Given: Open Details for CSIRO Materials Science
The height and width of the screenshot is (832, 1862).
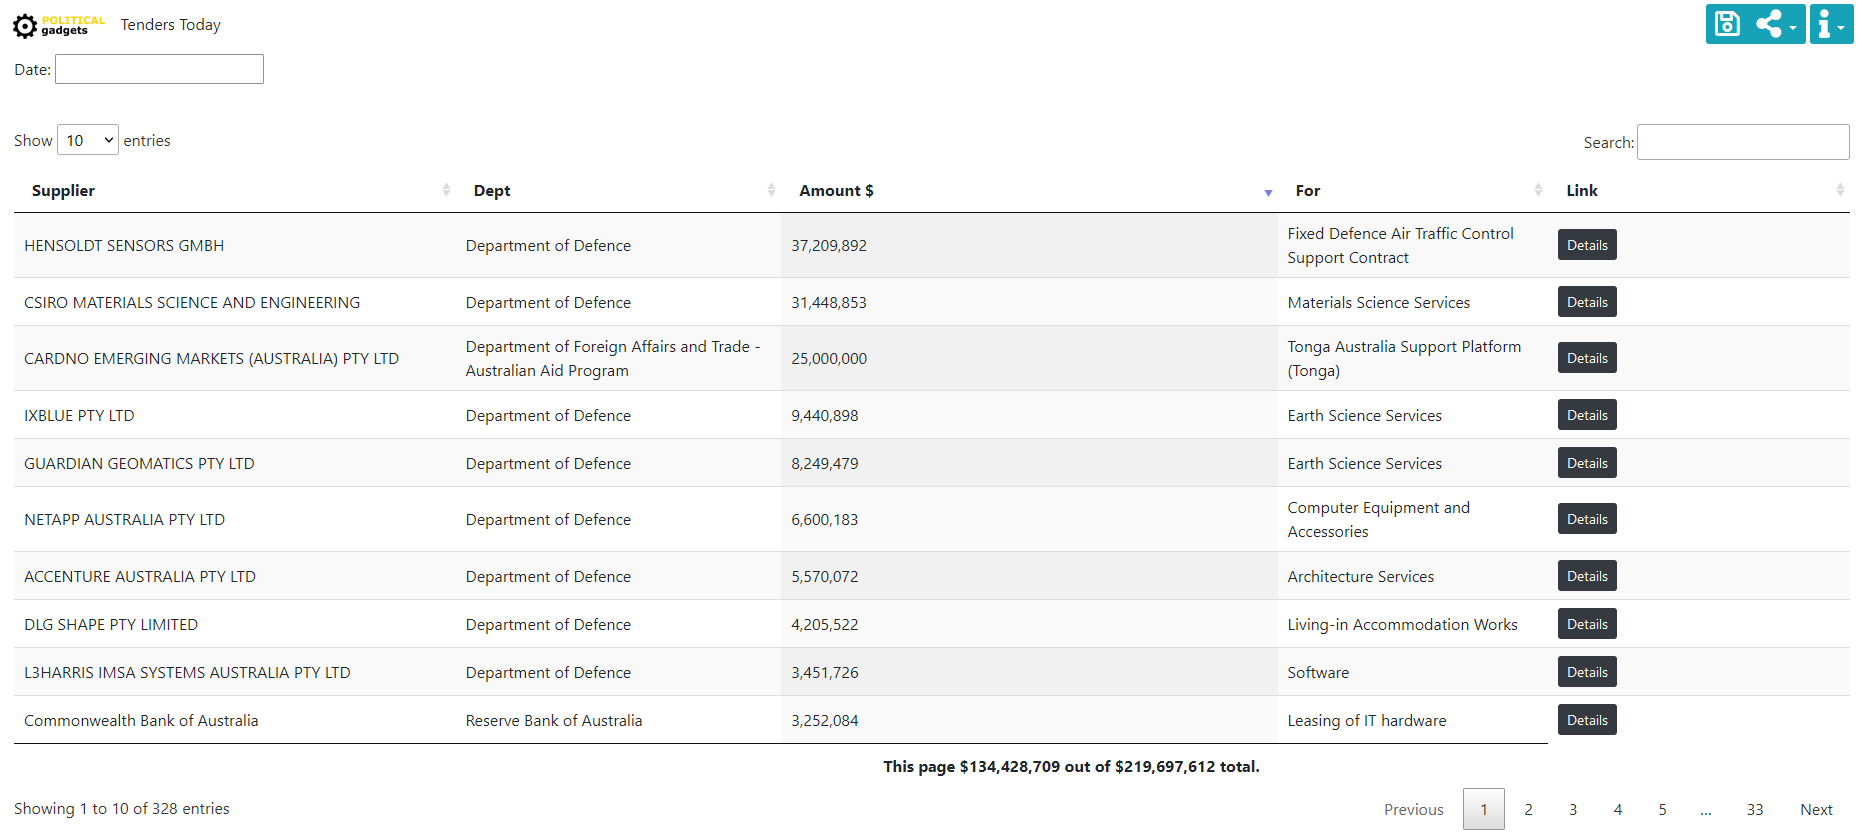Looking at the screenshot, I should pyautogui.click(x=1587, y=302).
